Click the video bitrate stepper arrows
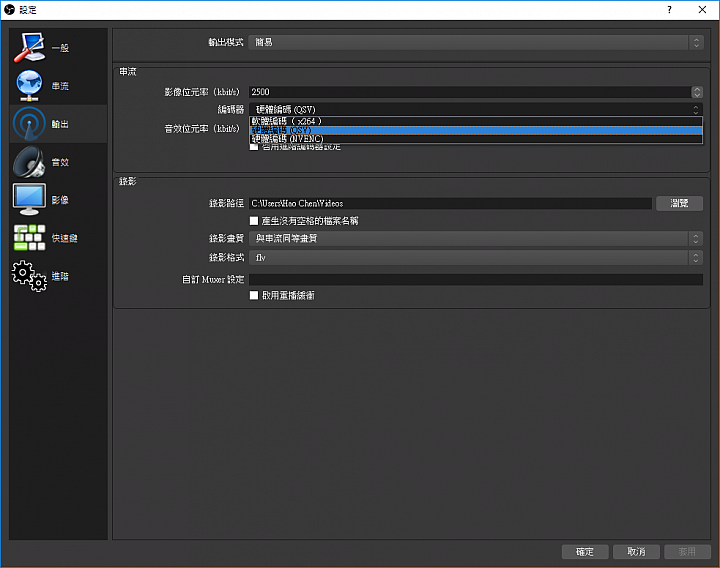720x568 pixels. pos(697,92)
